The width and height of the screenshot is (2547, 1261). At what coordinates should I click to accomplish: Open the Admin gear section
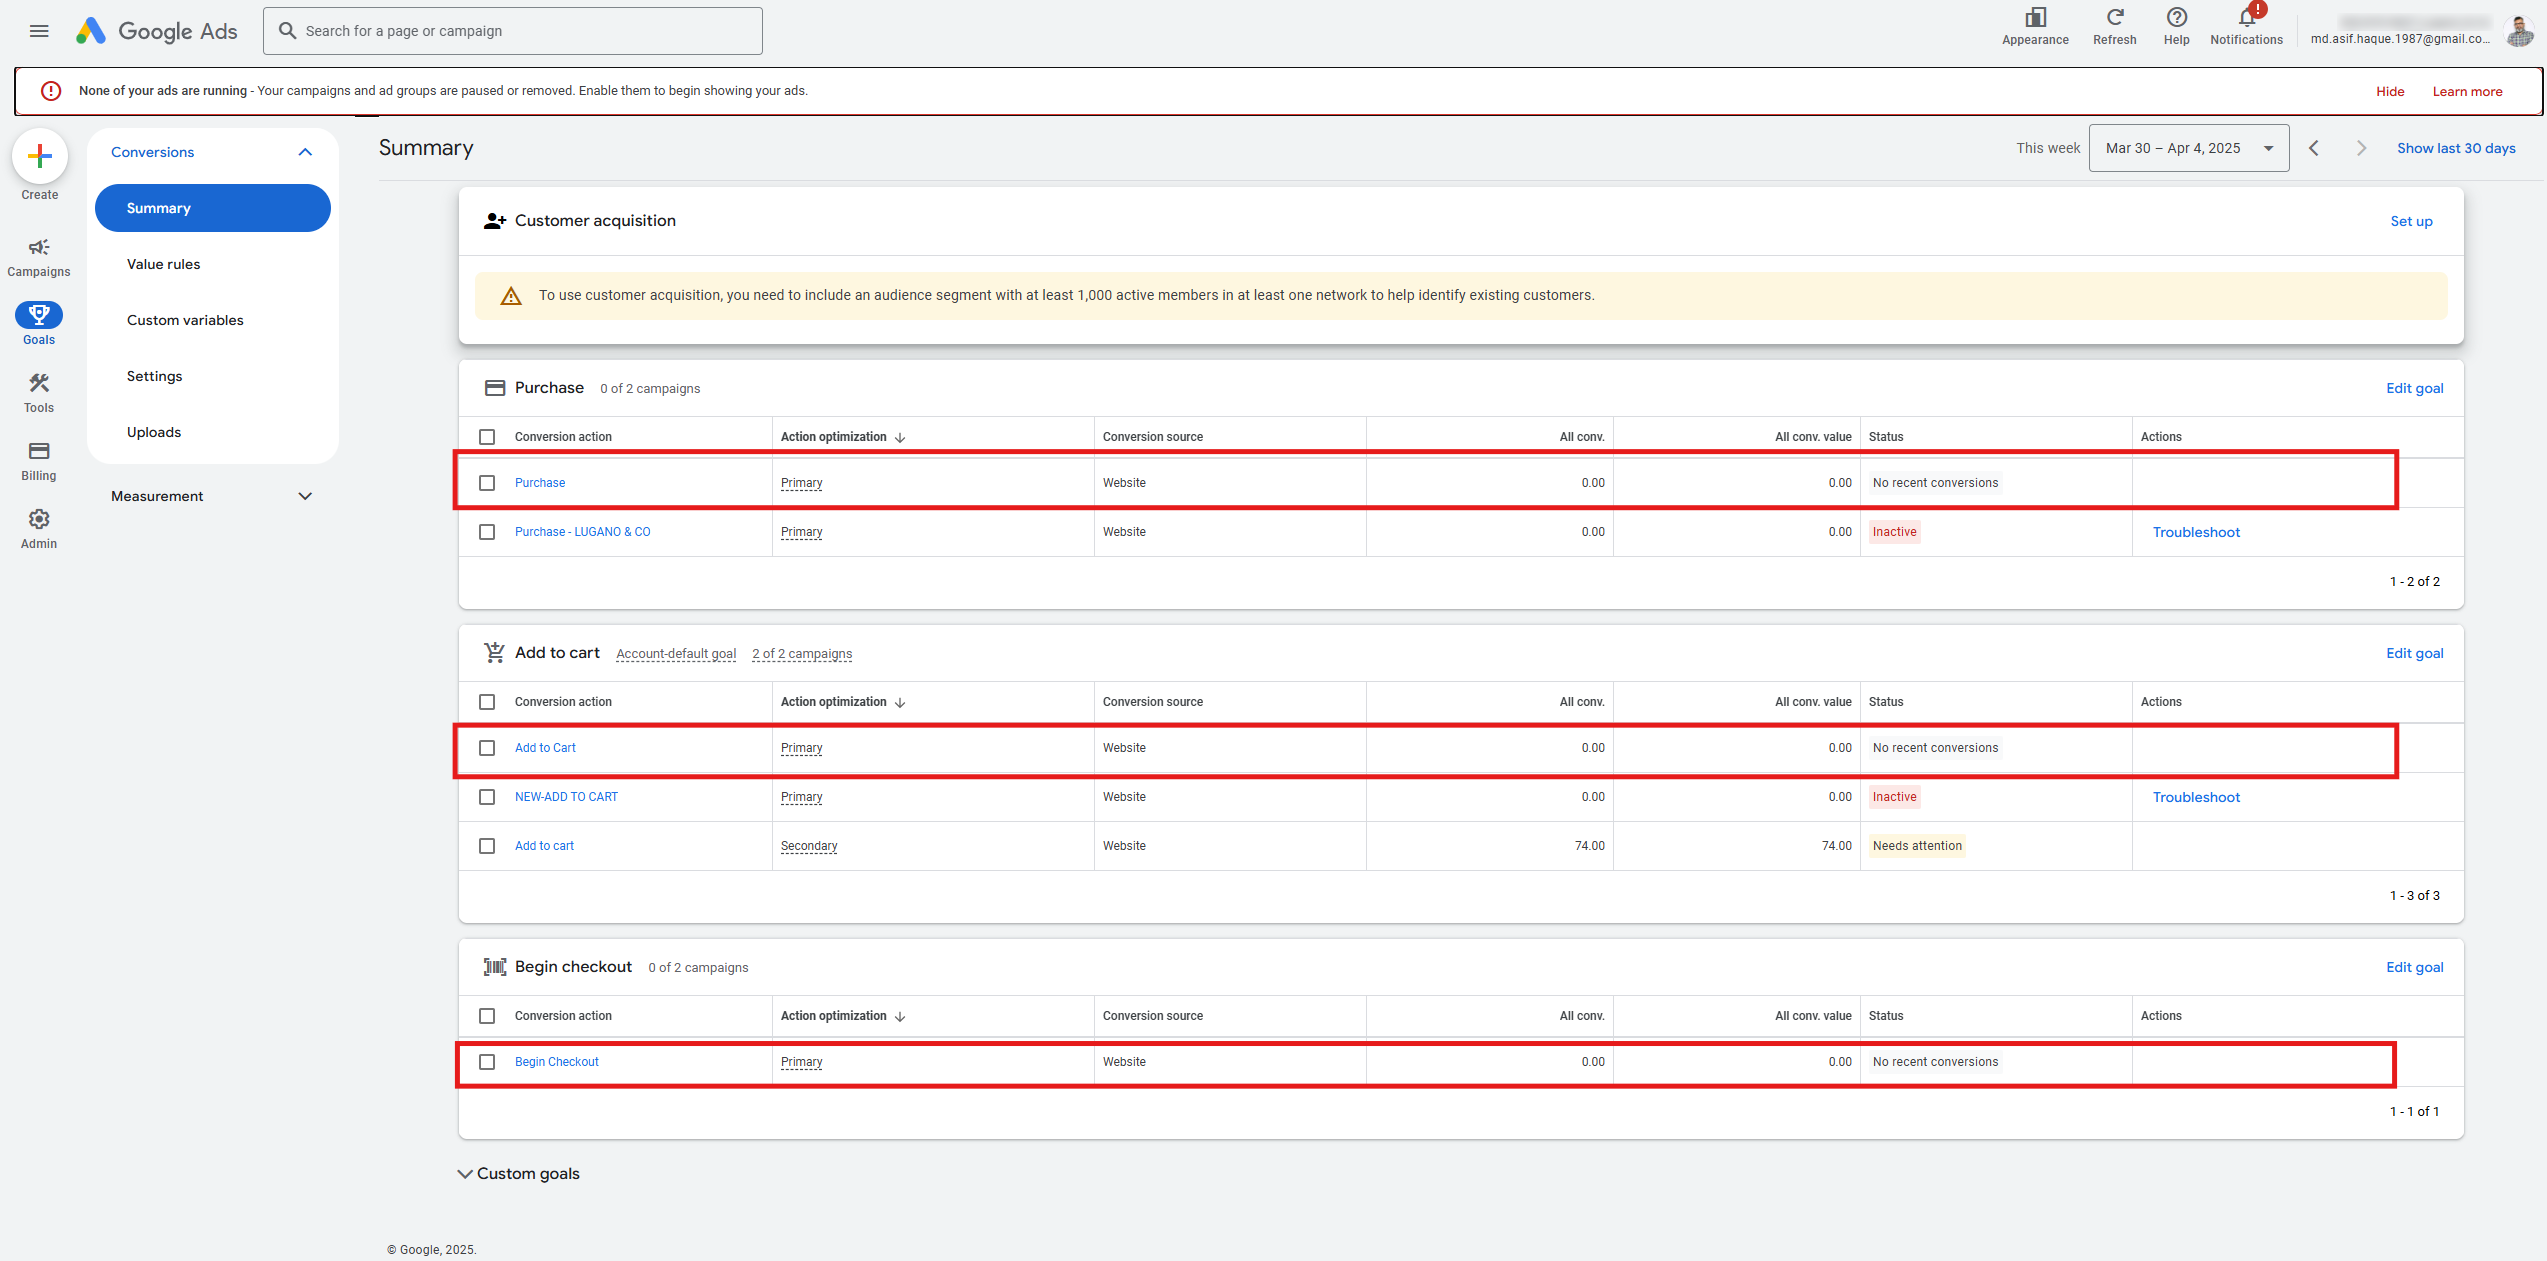click(x=39, y=528)
